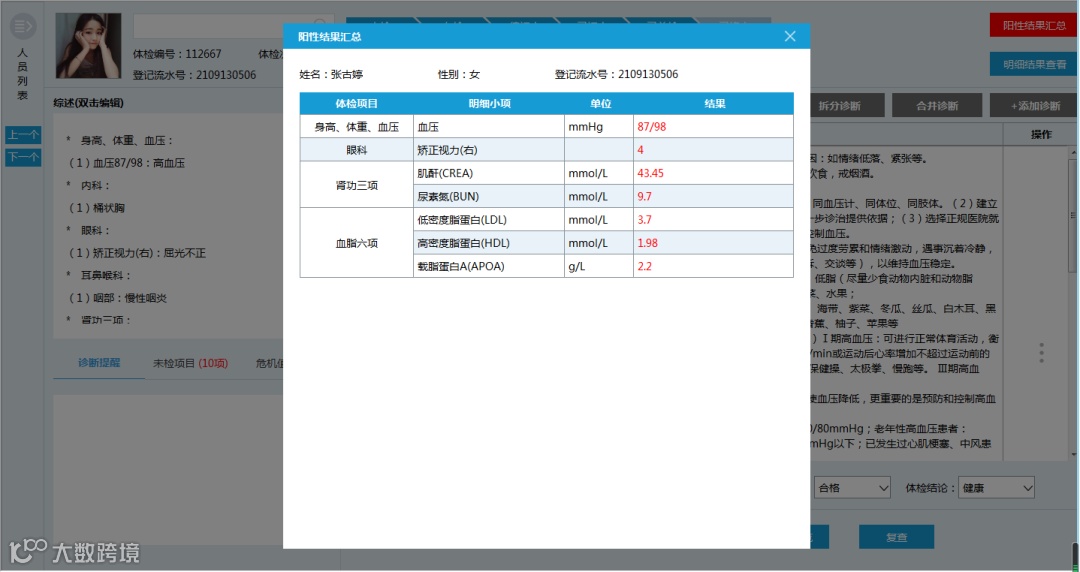Select the 43.45 result value
Viewport: 1080px width, 572px height.
[650, 174]
